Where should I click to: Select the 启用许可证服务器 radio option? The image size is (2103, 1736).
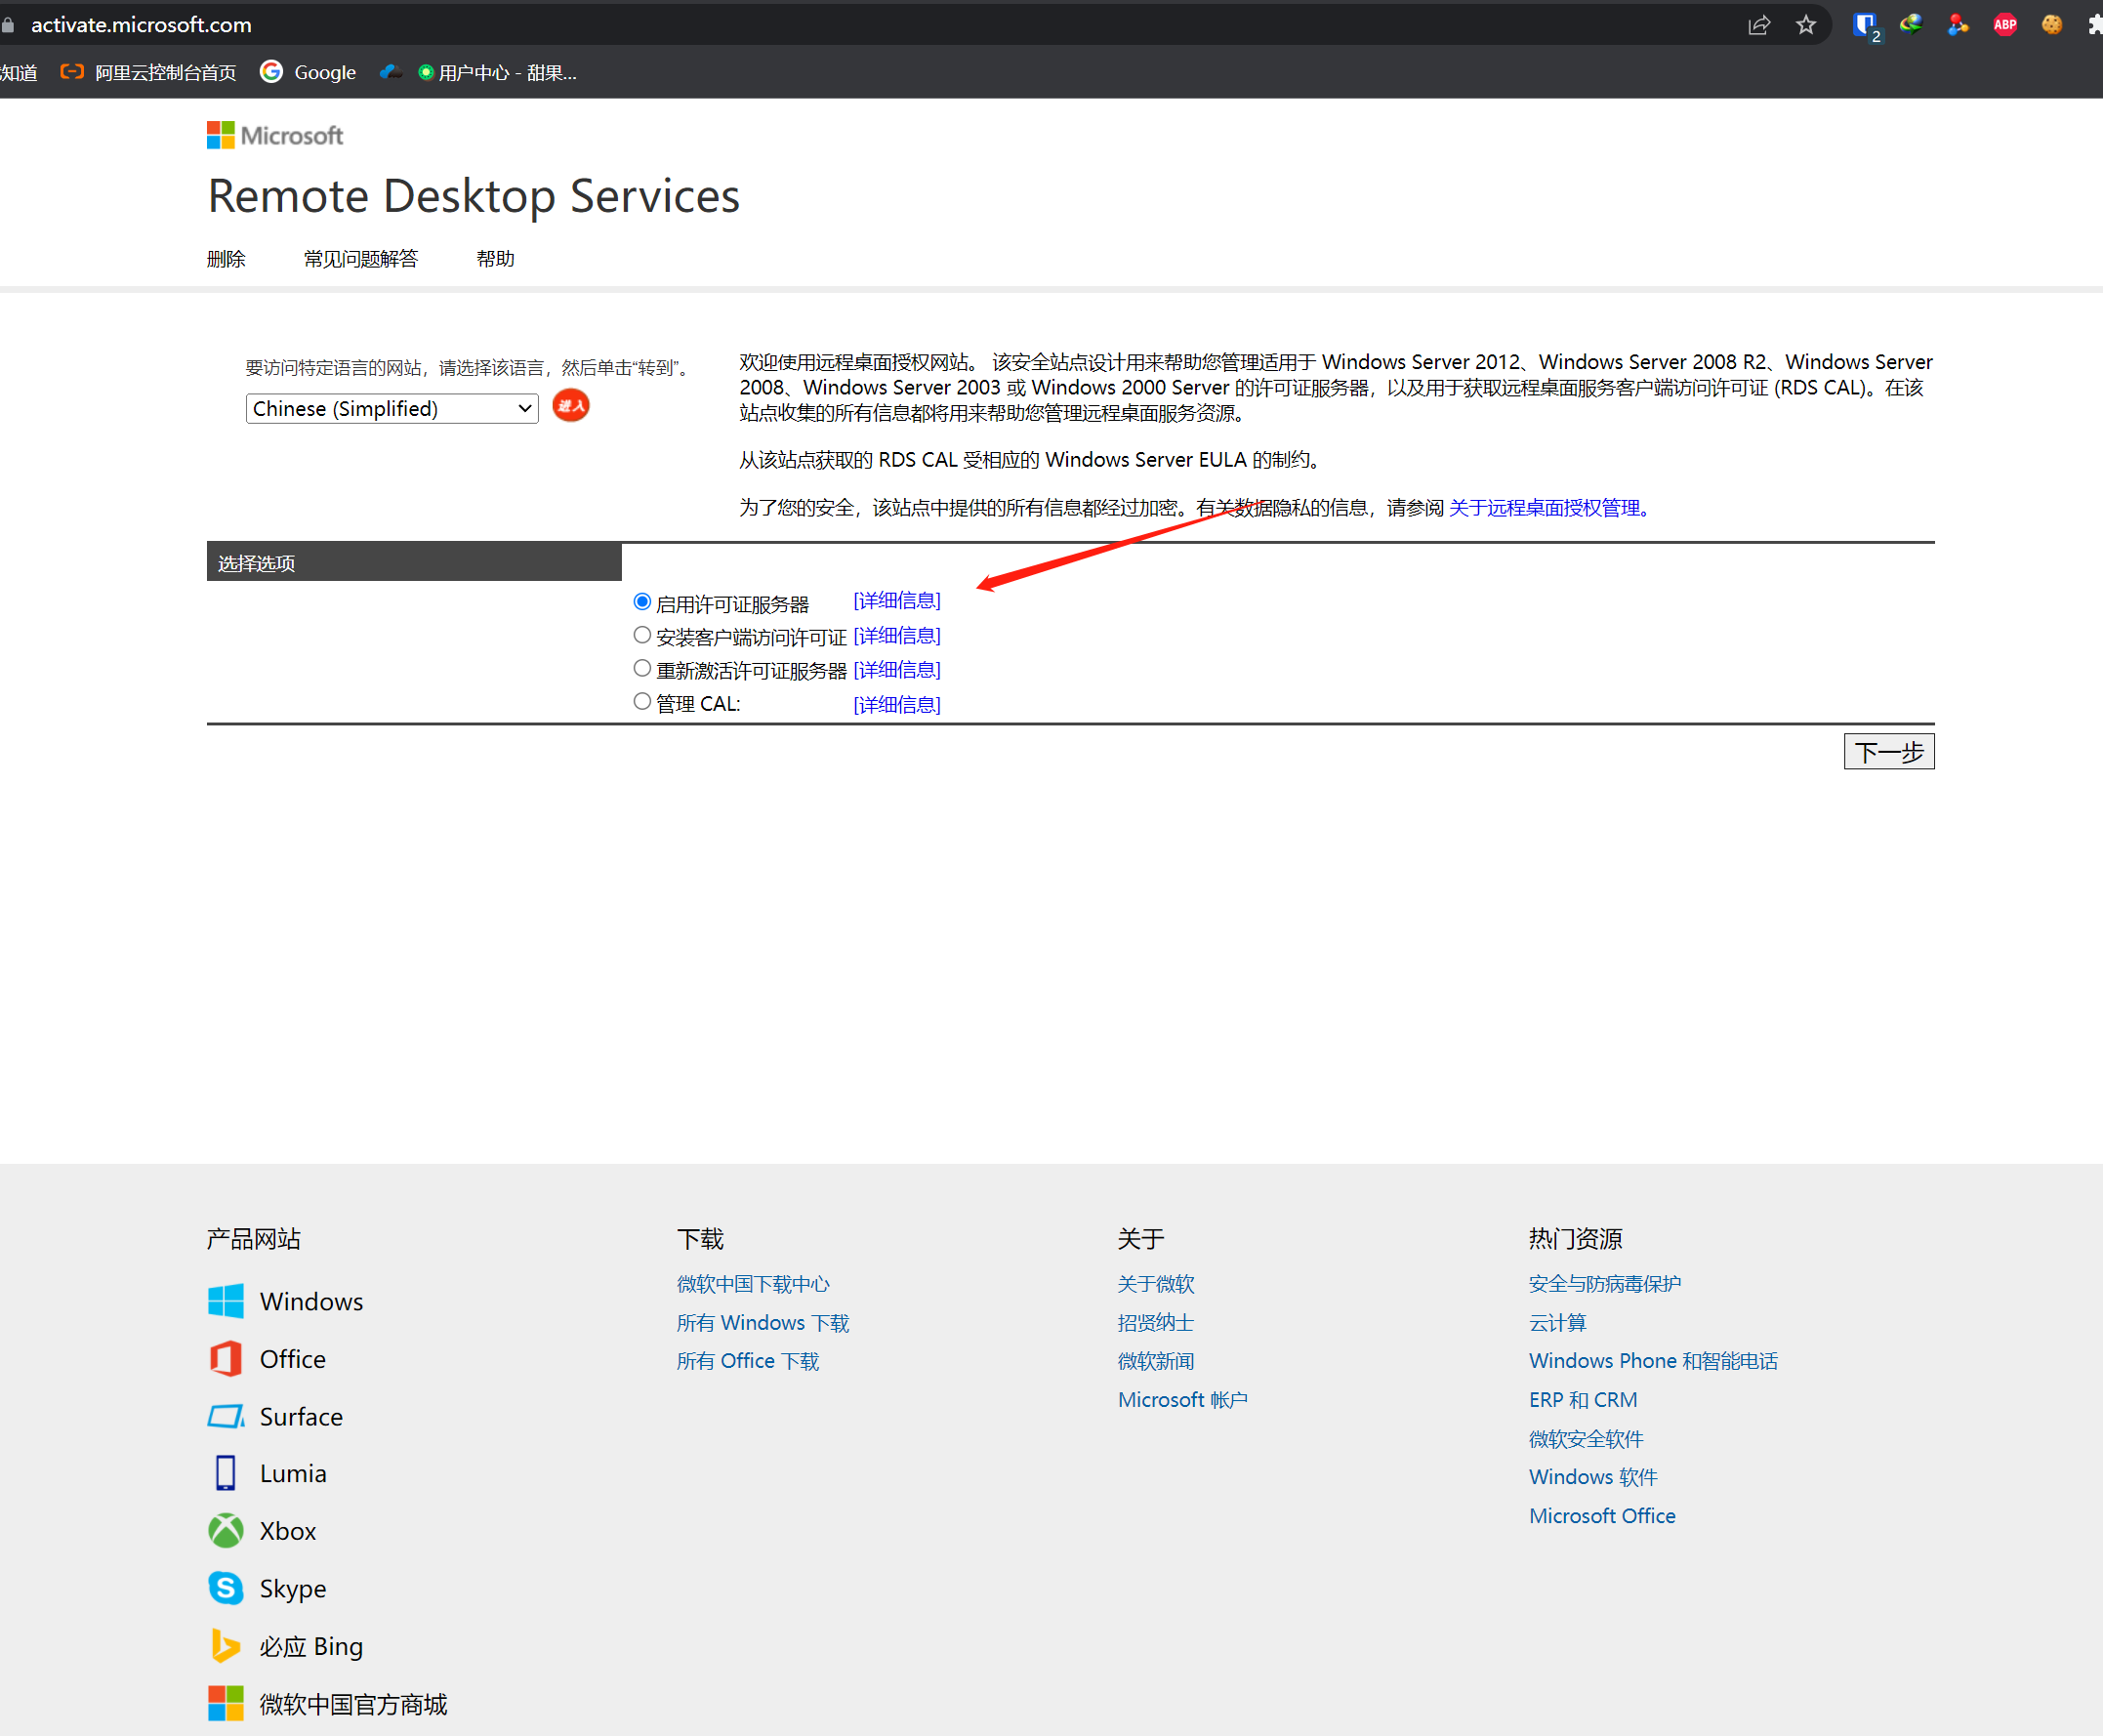click(642, 601)
